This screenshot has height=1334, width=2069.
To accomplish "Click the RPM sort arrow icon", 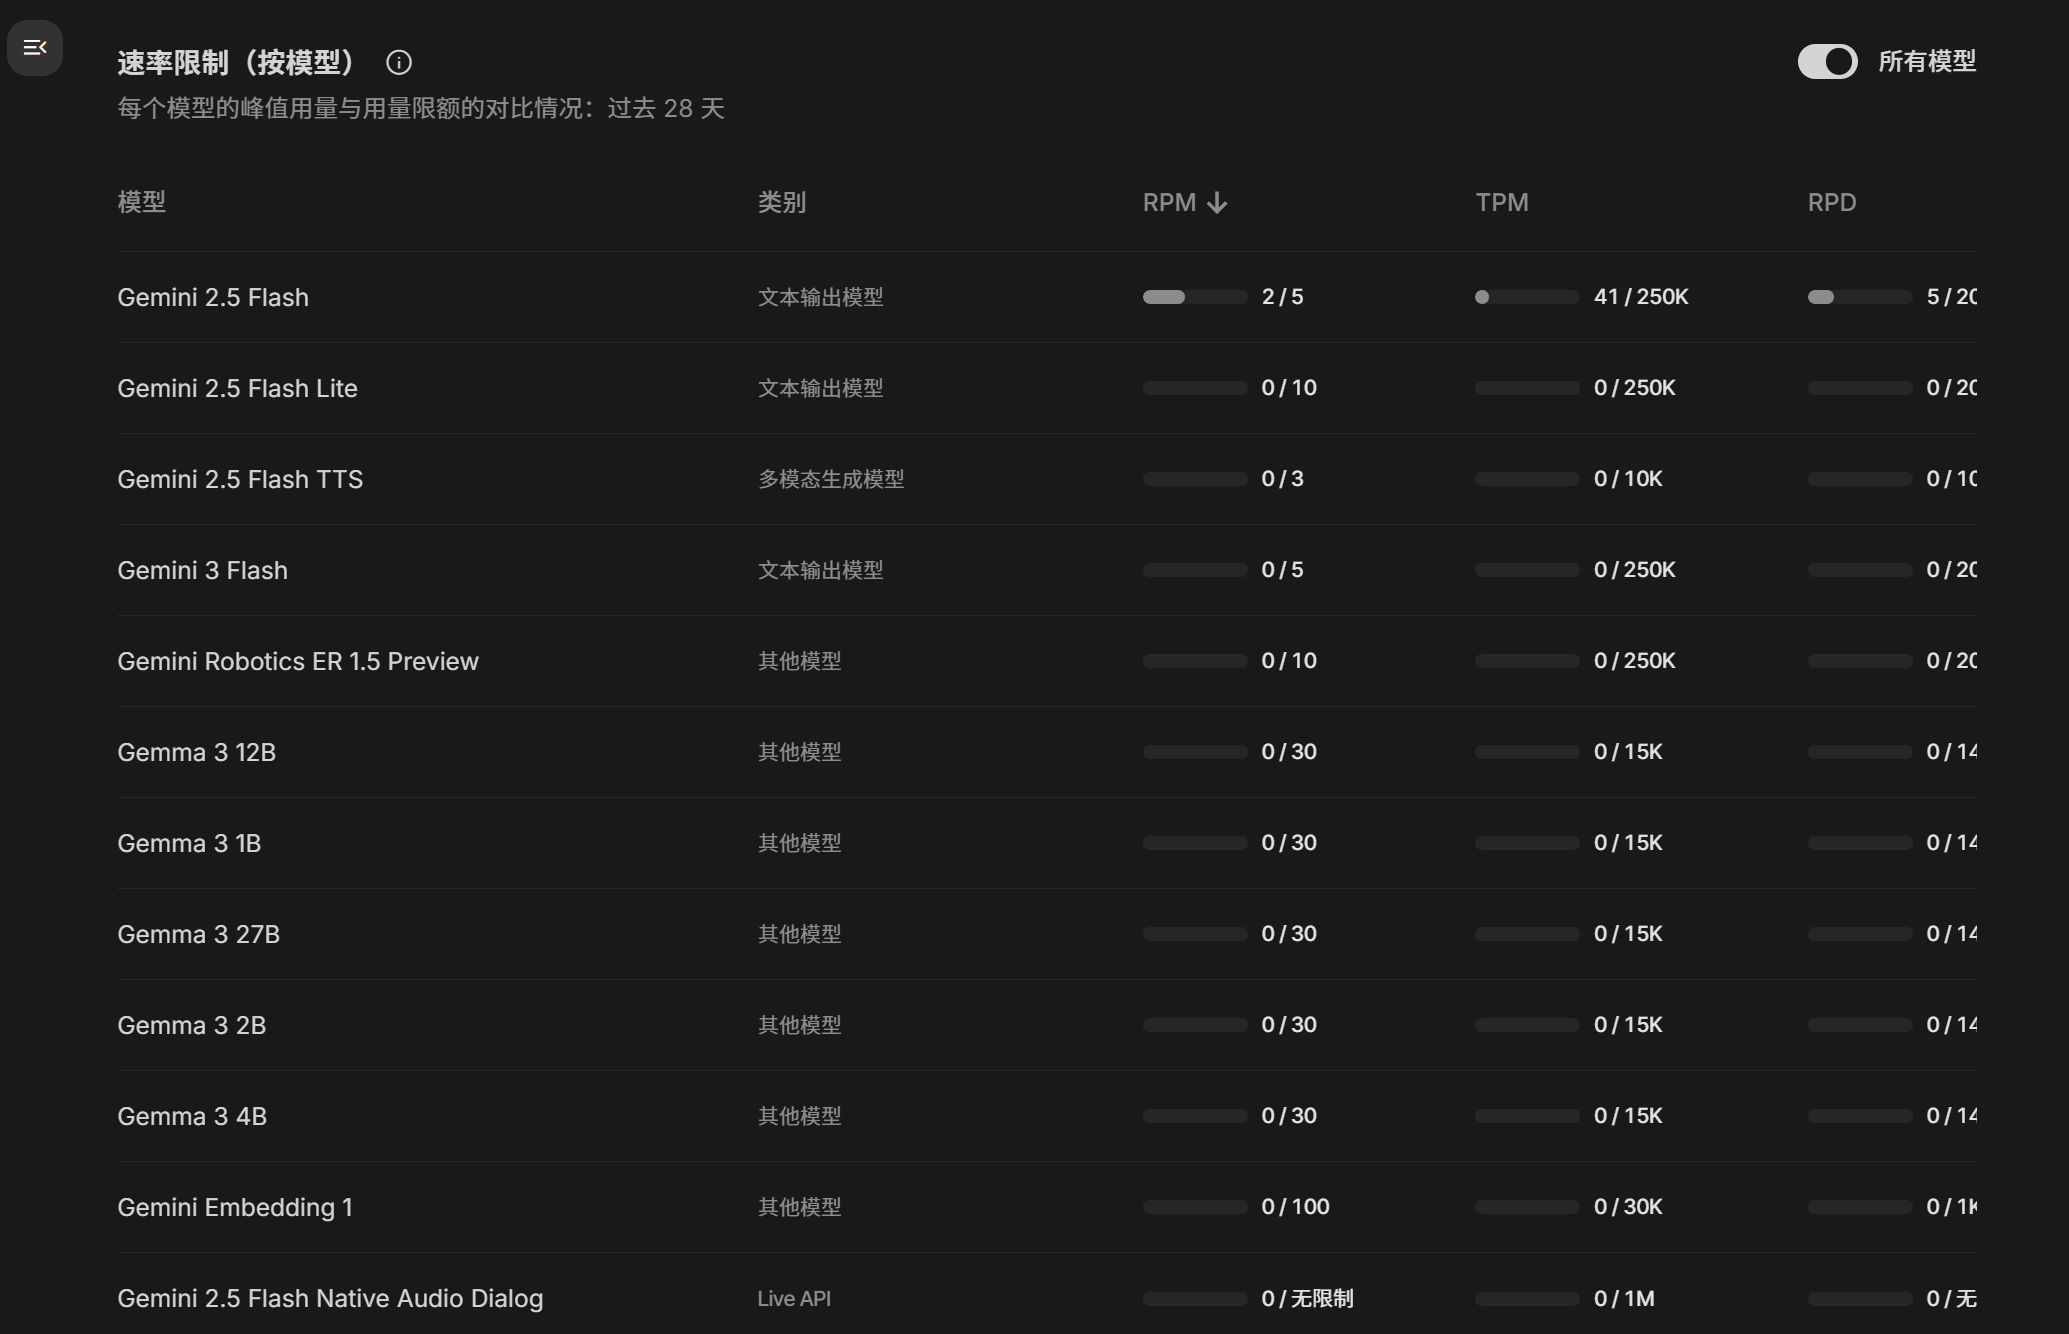I will tap(1217, 203).
